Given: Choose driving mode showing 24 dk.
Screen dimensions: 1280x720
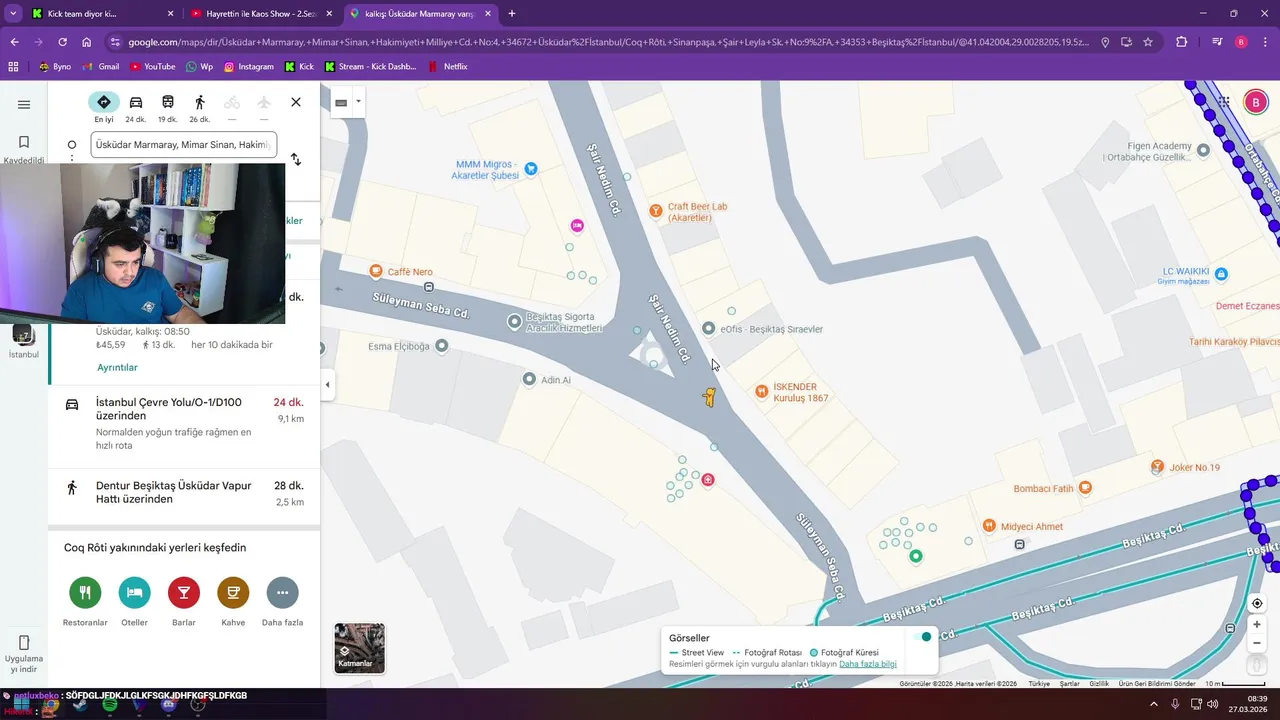Looking at the screenshot, I should 136,107.
